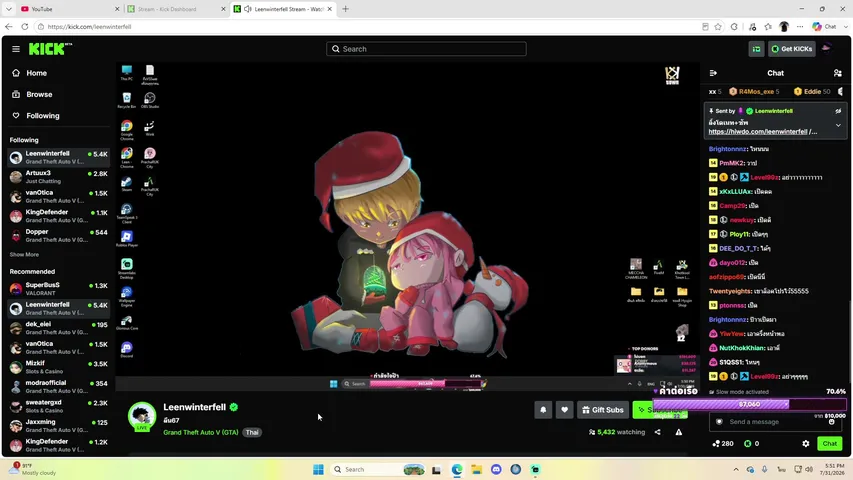Share the stream via share icon
853x480 pixels.
pyautogui.click(x=657, y=432)
